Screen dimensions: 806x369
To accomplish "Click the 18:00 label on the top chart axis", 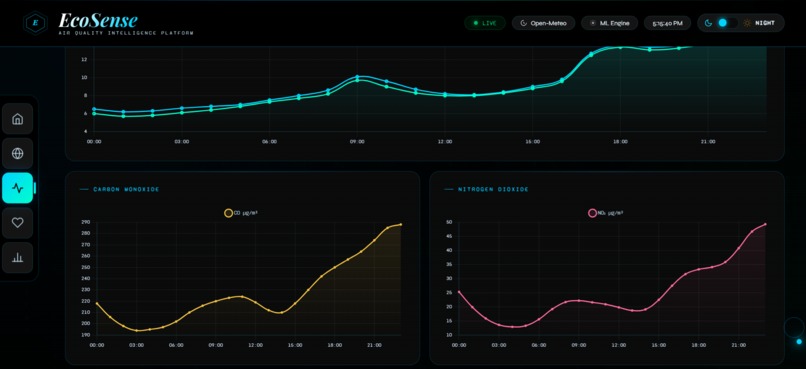I will click(620, 141).
